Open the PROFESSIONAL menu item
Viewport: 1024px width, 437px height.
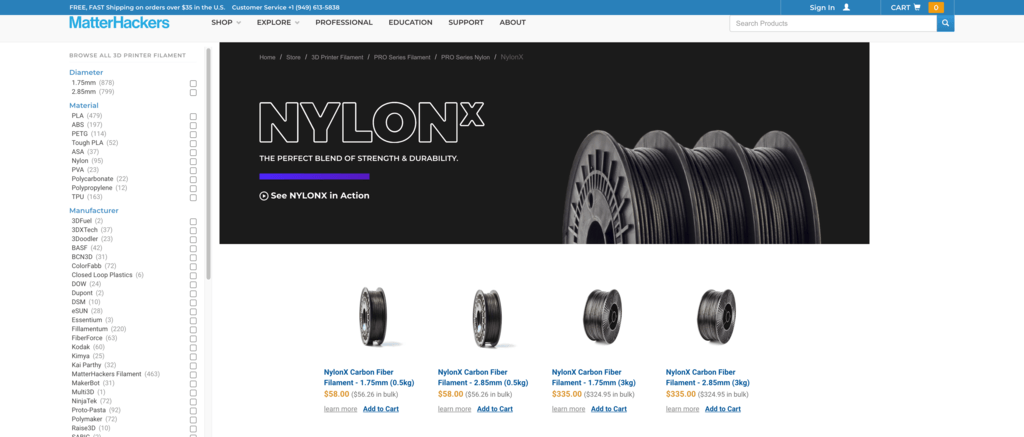click(x=344, y=22)
